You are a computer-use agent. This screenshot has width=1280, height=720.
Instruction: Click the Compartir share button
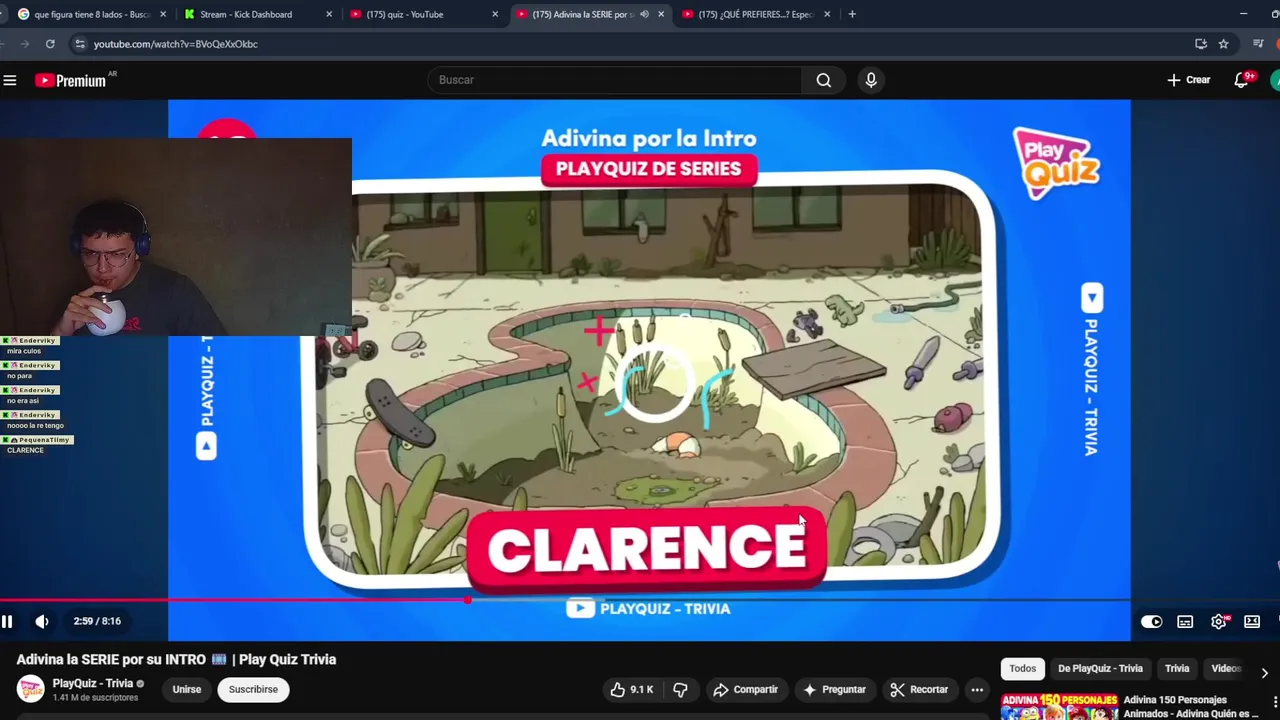[x=745, y=689]
